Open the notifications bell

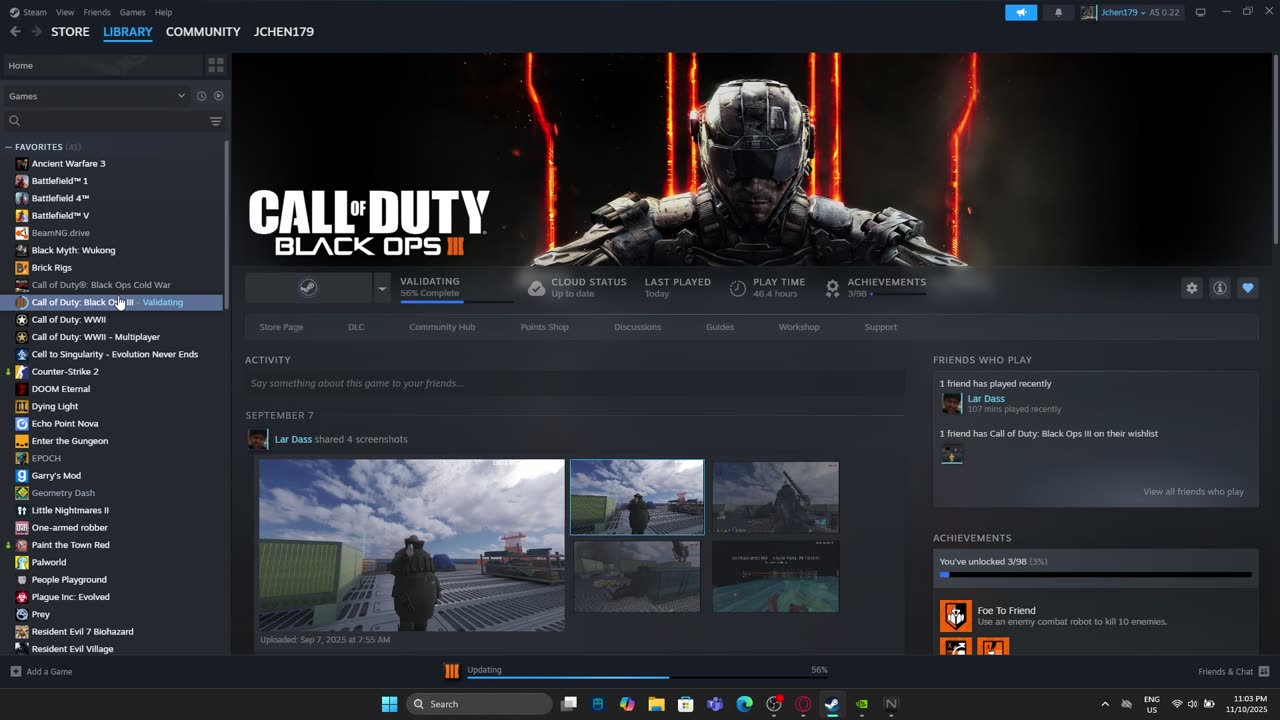tap(1059, 12)
